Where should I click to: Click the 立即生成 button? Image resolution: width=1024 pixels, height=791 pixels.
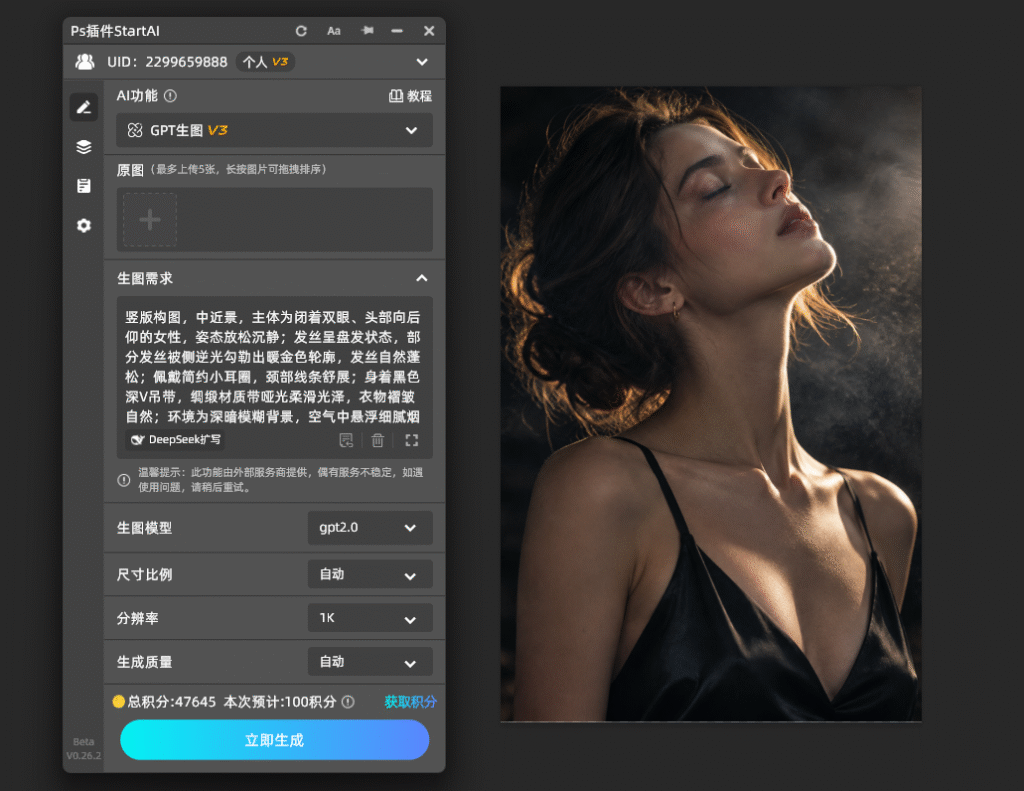click(x=274, y=740)
